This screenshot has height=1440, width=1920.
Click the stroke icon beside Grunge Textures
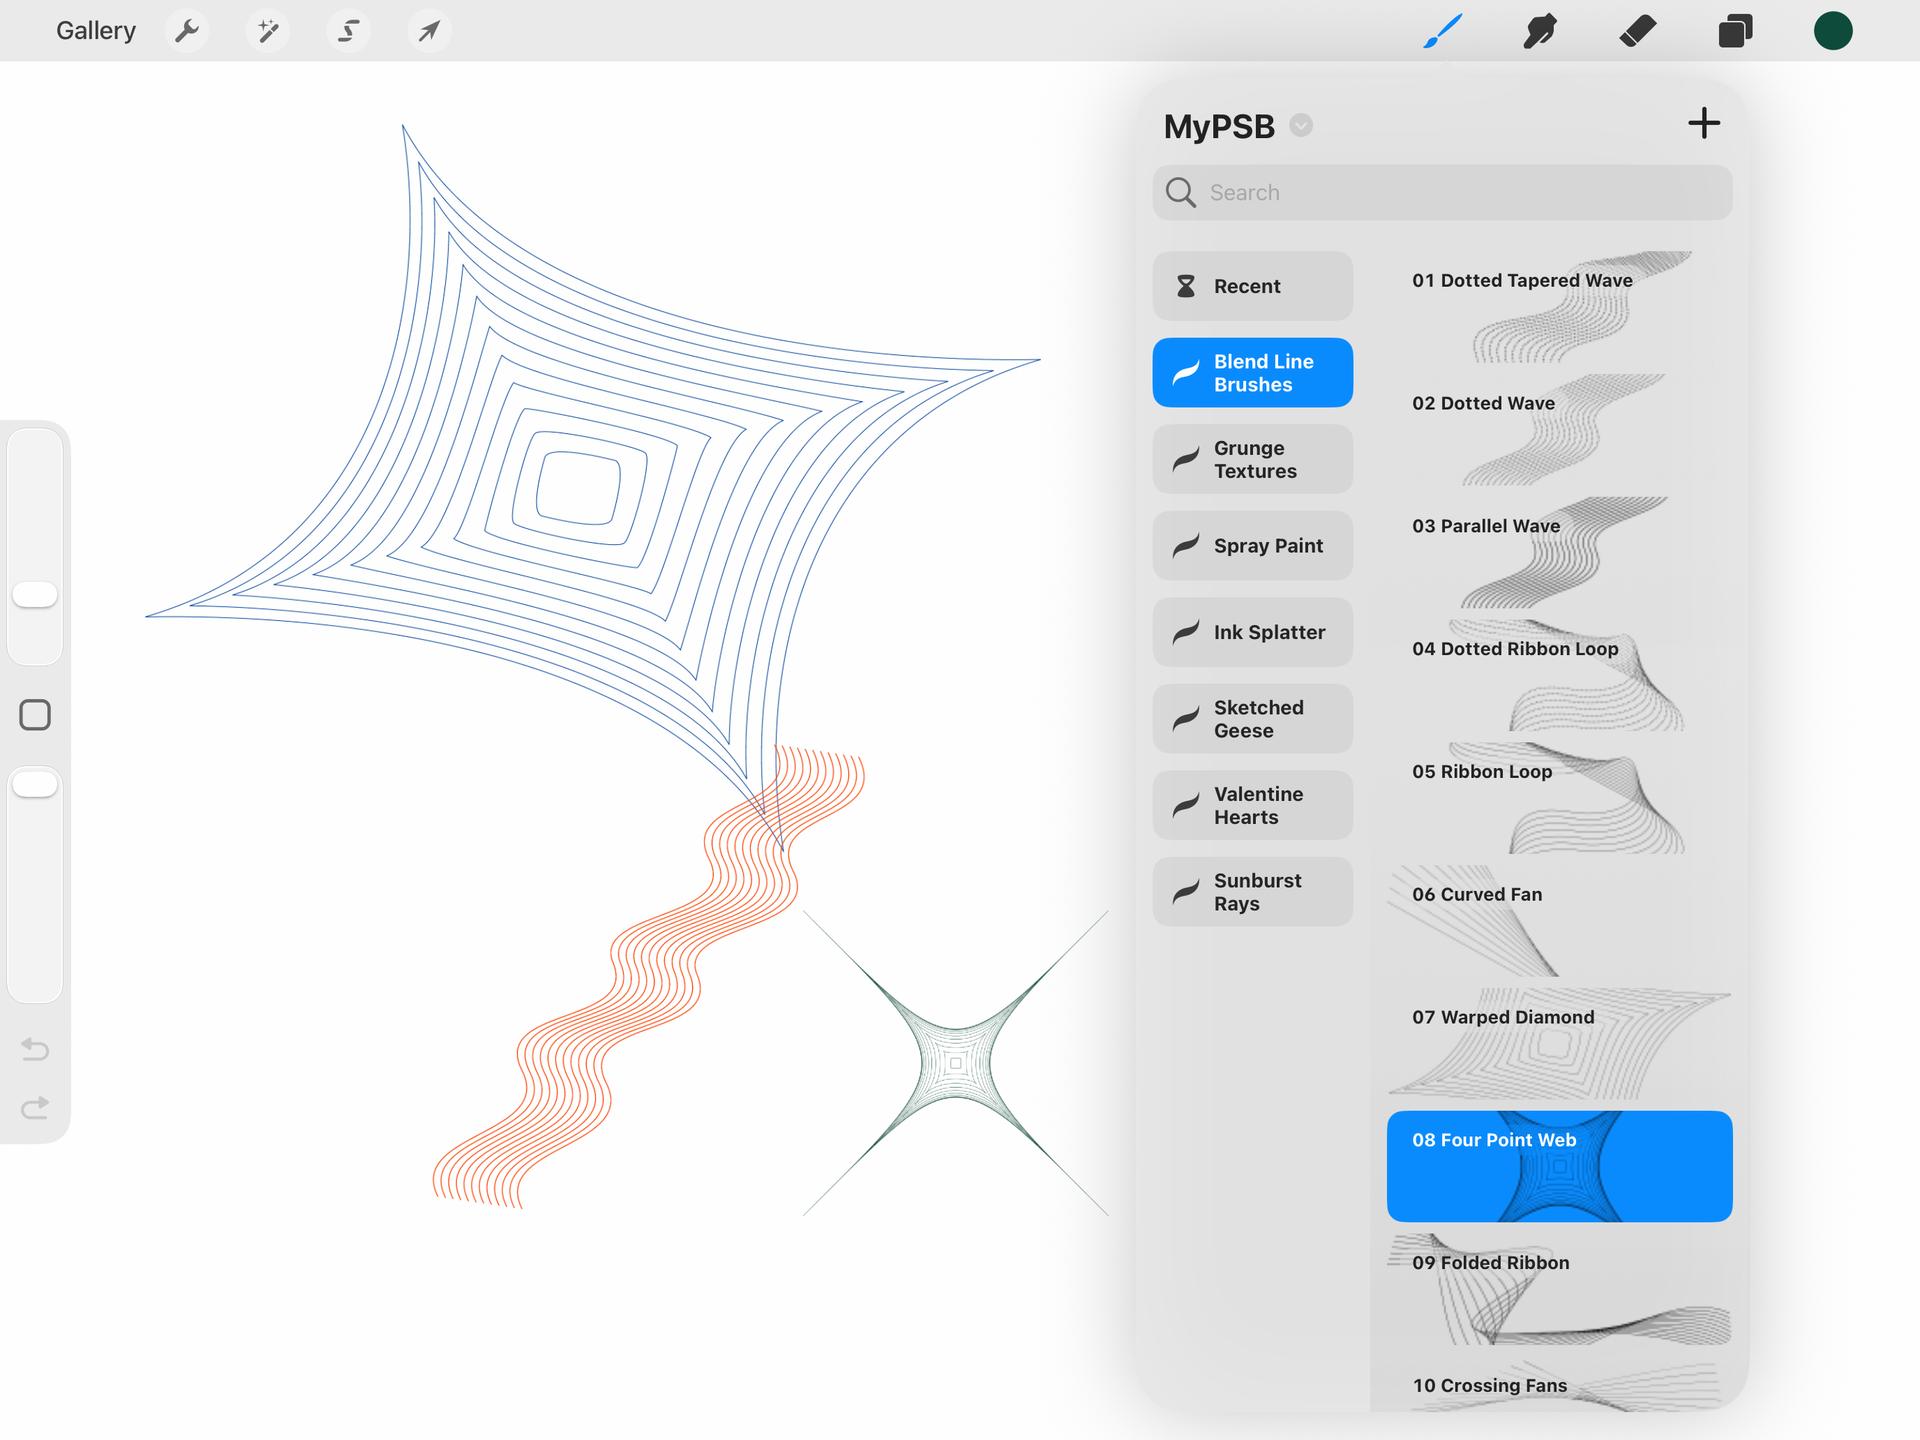pyautogui.click(x=1186, y=459)
